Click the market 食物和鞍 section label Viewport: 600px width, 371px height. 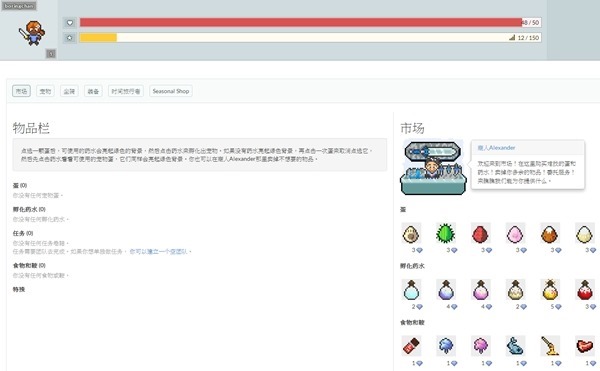tap(412, 322)
